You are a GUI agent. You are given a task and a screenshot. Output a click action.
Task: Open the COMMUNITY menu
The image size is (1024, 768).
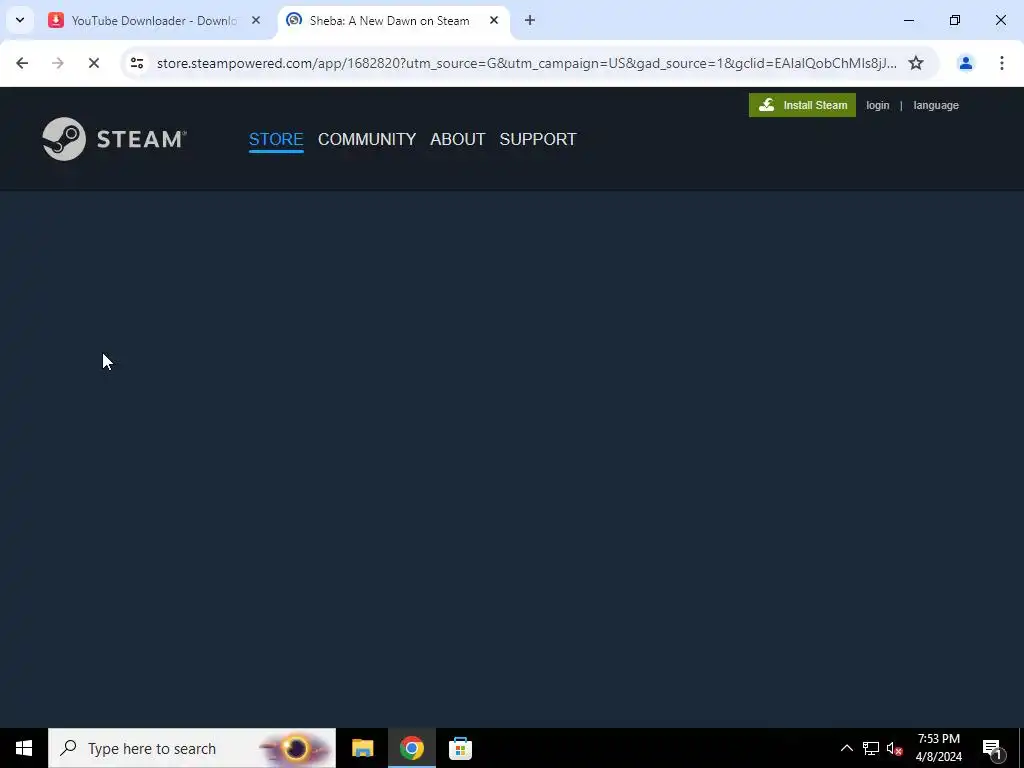pos(366,139)
